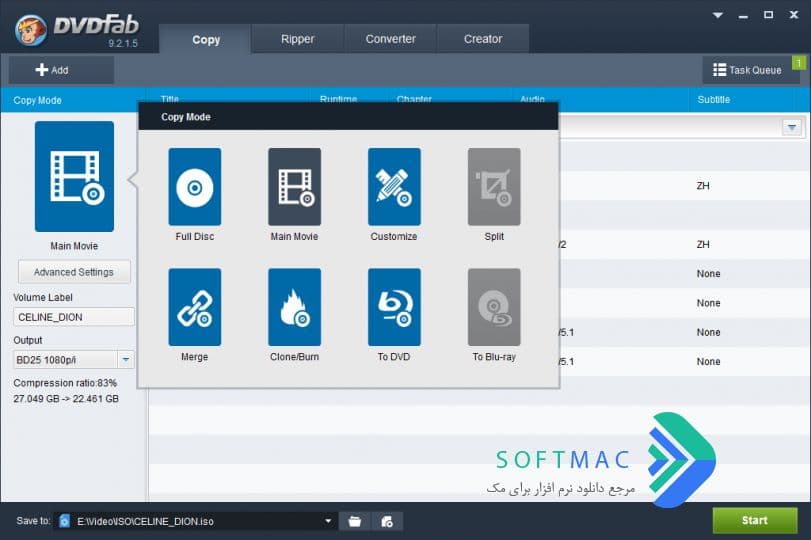Open the Task Queue
Viewport: 811px width, 540px height.
[x=747, y=70]
